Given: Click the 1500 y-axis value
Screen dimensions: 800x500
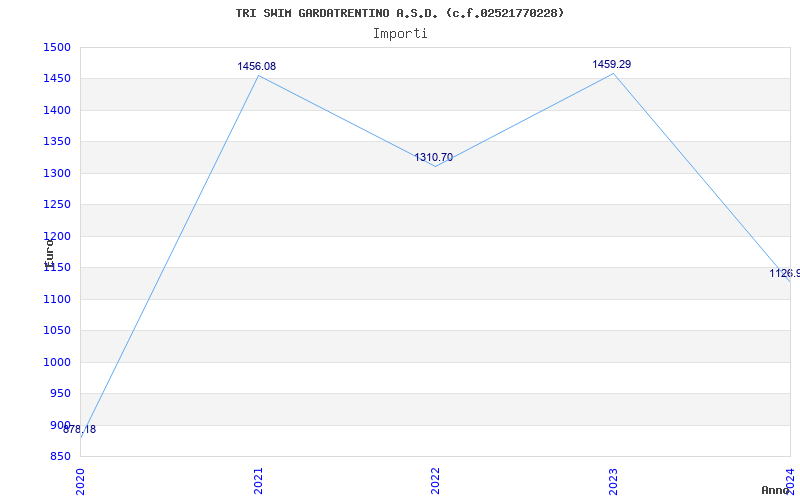Looking at the screenshot, I should click(57, 47).
